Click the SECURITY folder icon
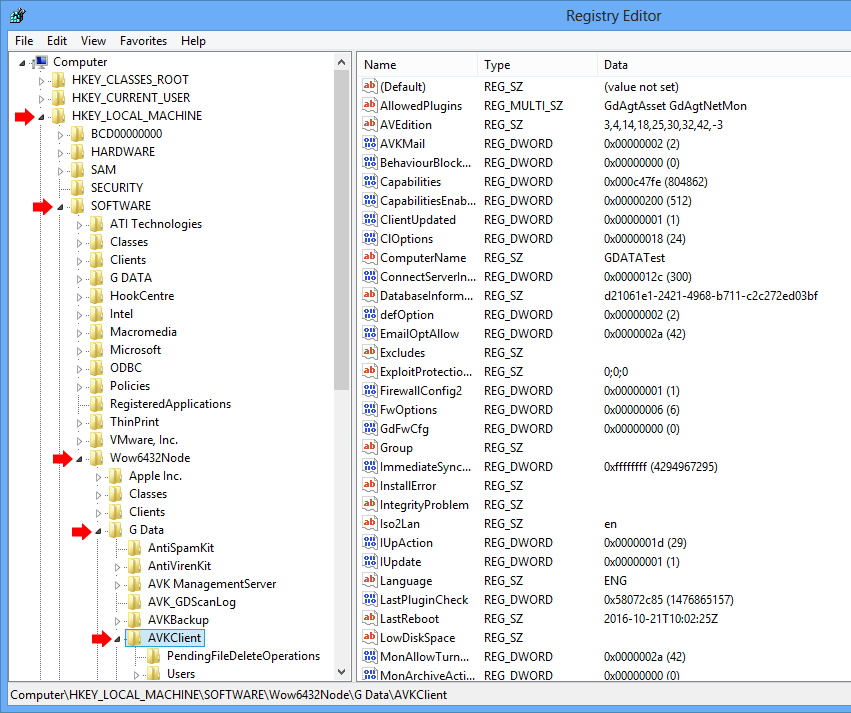This screenshot has width=851, height=713. [78, 188]
